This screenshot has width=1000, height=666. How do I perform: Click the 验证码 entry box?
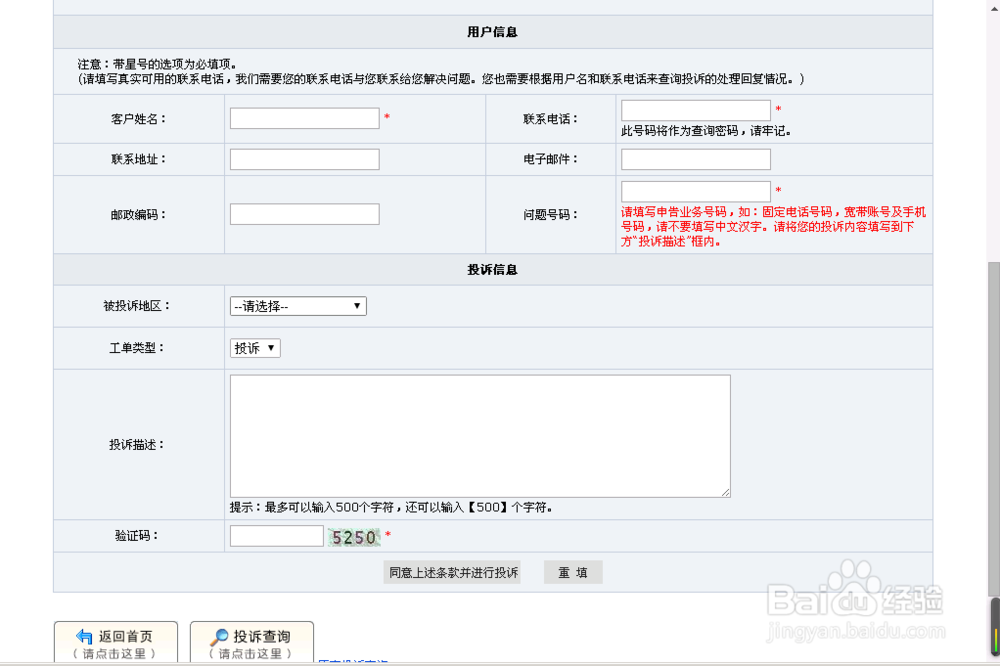tap(276, 535)
